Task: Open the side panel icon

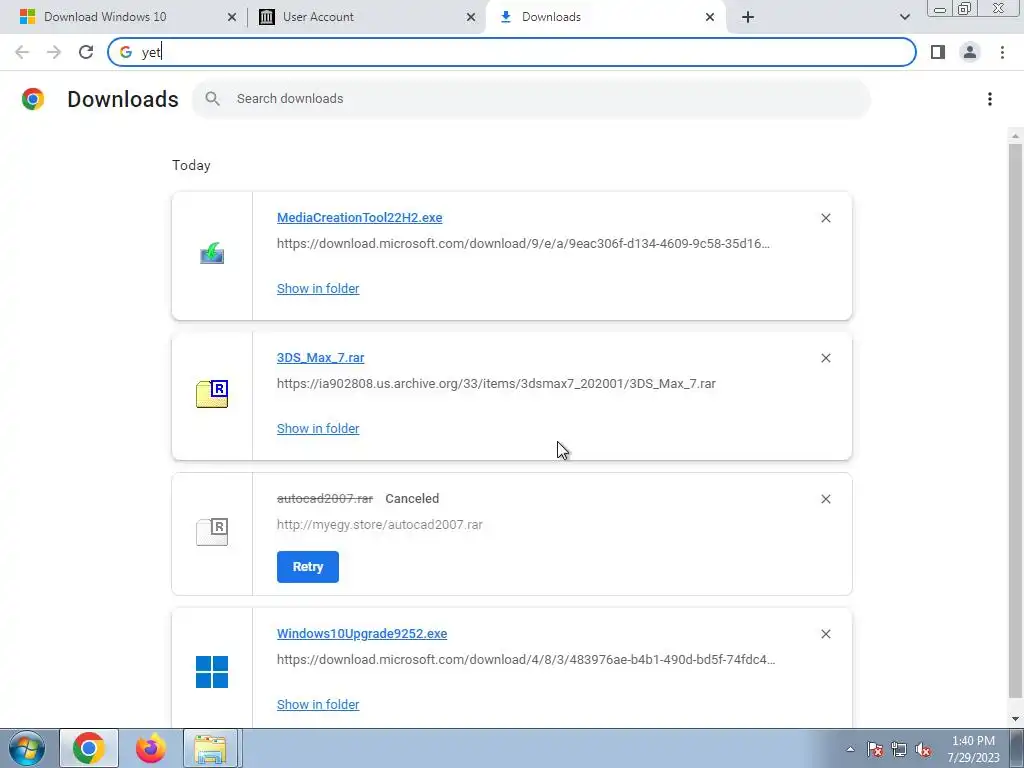Action: [938, 52]
